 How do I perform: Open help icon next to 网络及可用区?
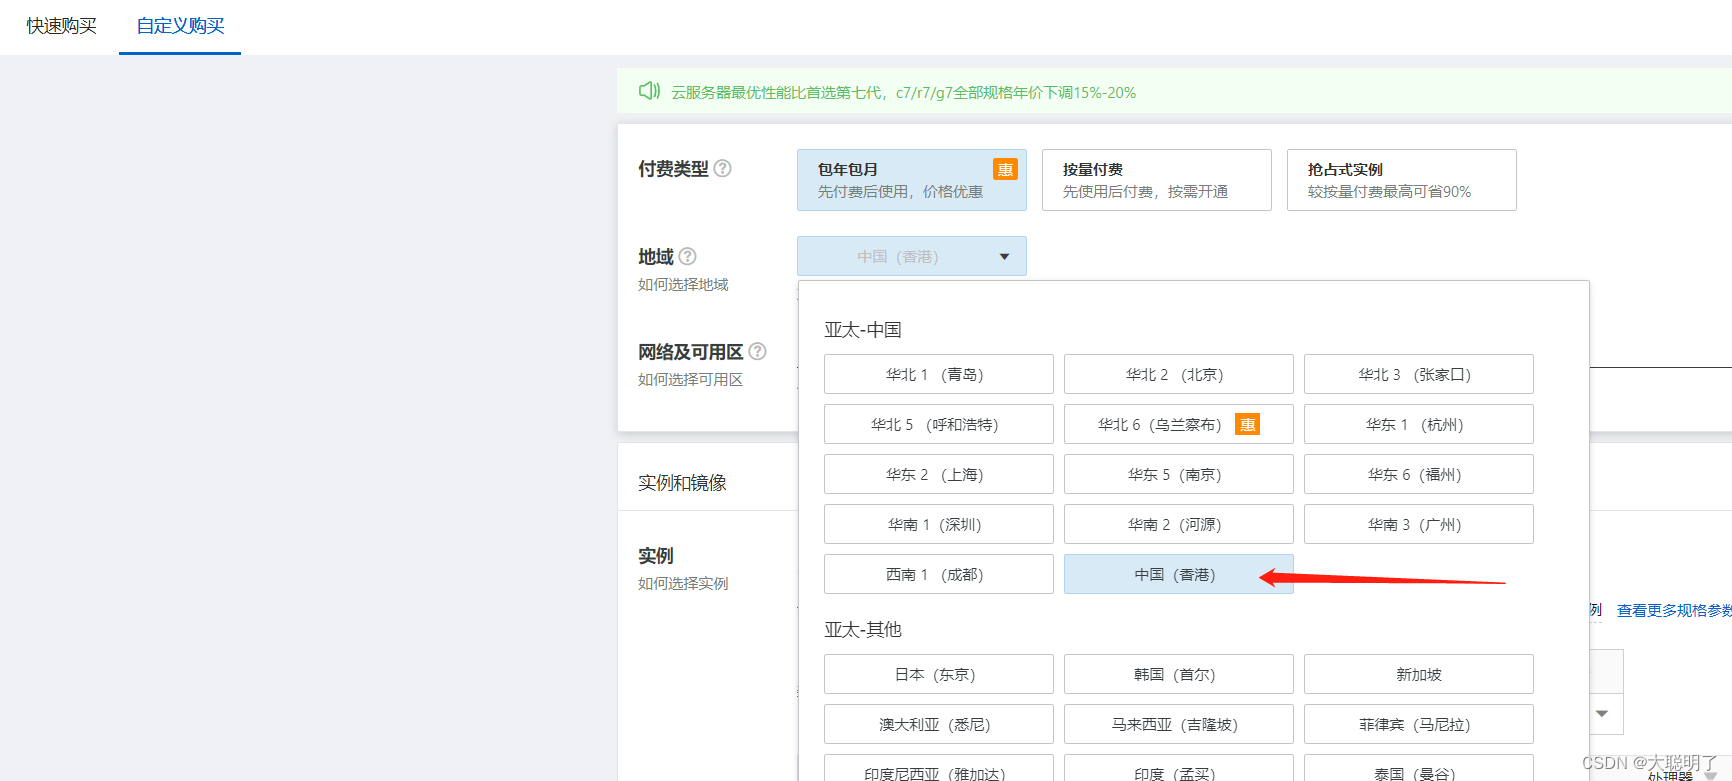coord(757,351)
